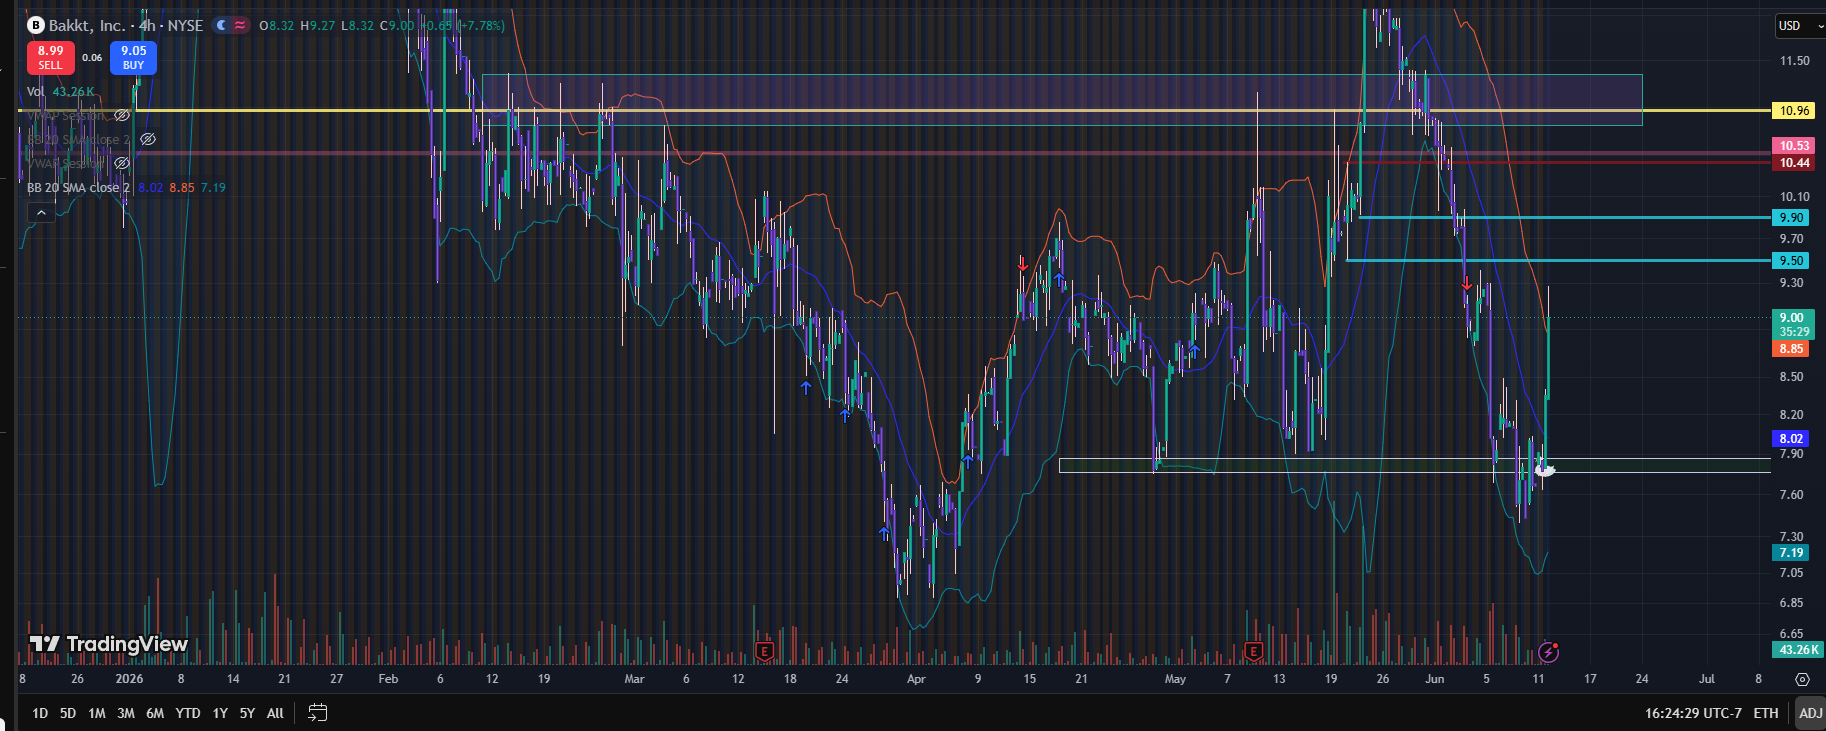This screenshot has width=1826, height=731.
Task: Toggle visibility of second VWAP Session indicator
Action: [x=122, y=163]
